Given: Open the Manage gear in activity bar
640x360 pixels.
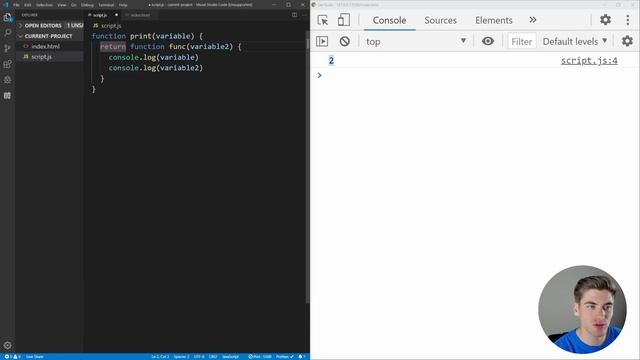Looking at the screenshot, I should [x=7, y=345].
